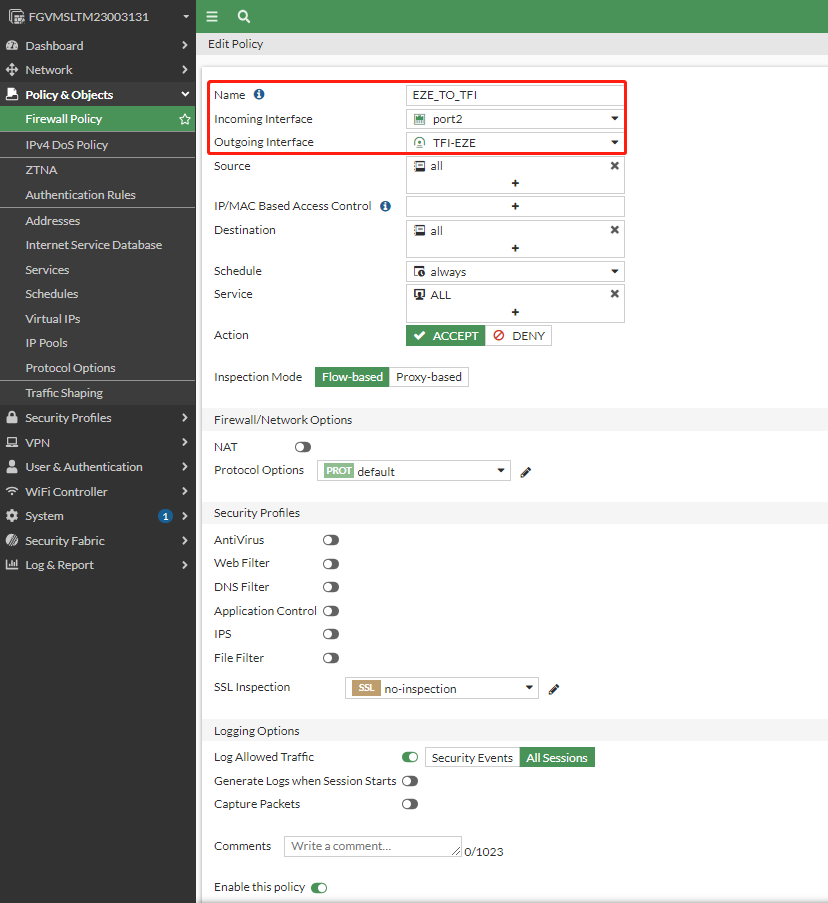Image resolution: width=828 pixels, height=903 pixels.
Task: Click the hamburger menu icon in header
Action: (212, 16)
